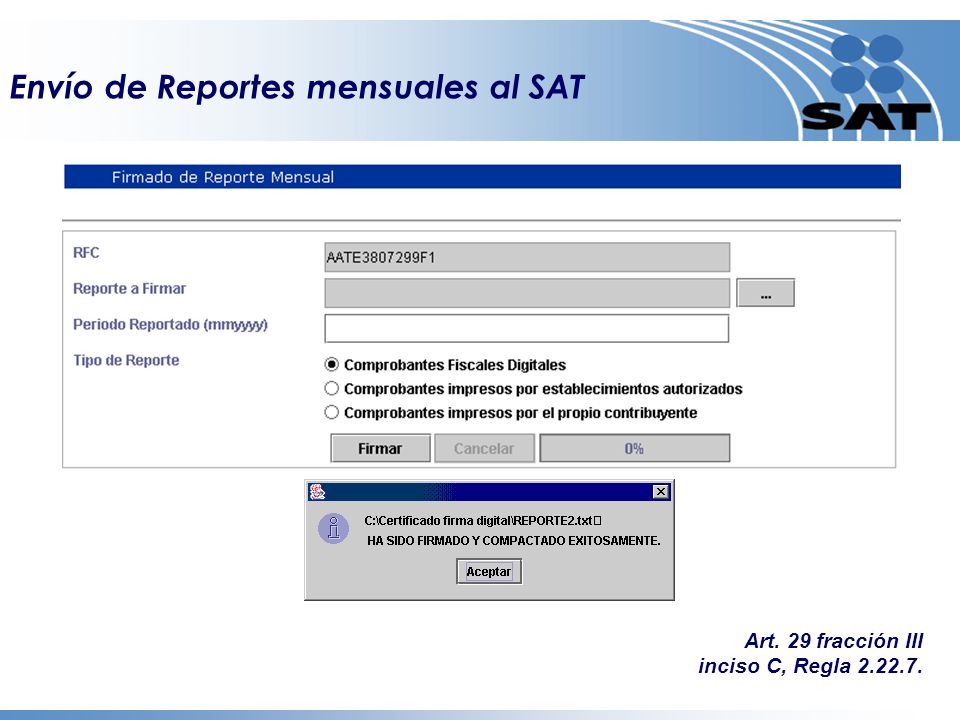
Task: Click the Reporte a Firmar field
Action: coord(527,293)
